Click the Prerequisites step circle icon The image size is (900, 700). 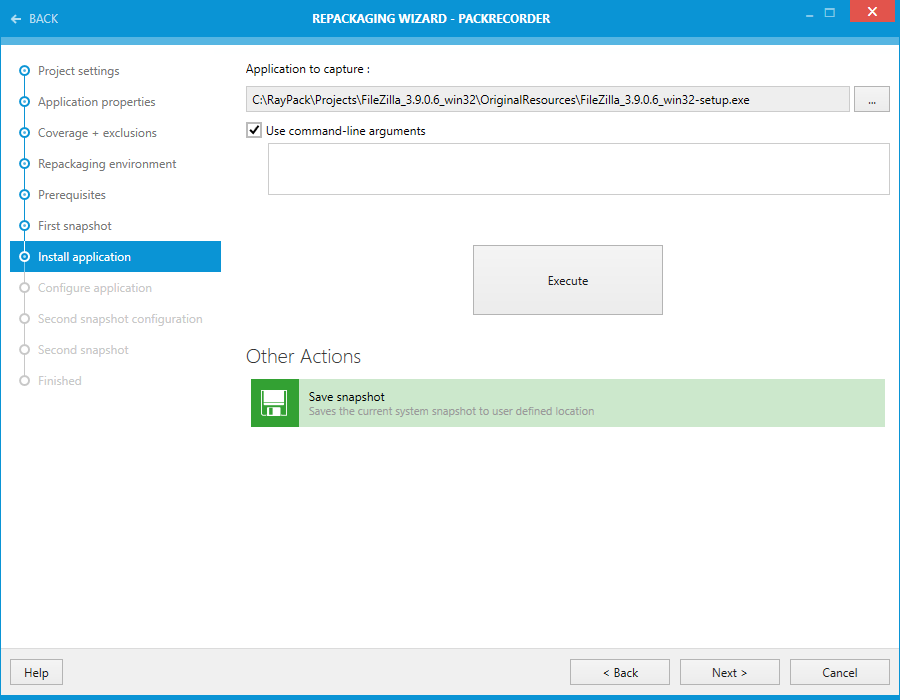pos(23,194)
